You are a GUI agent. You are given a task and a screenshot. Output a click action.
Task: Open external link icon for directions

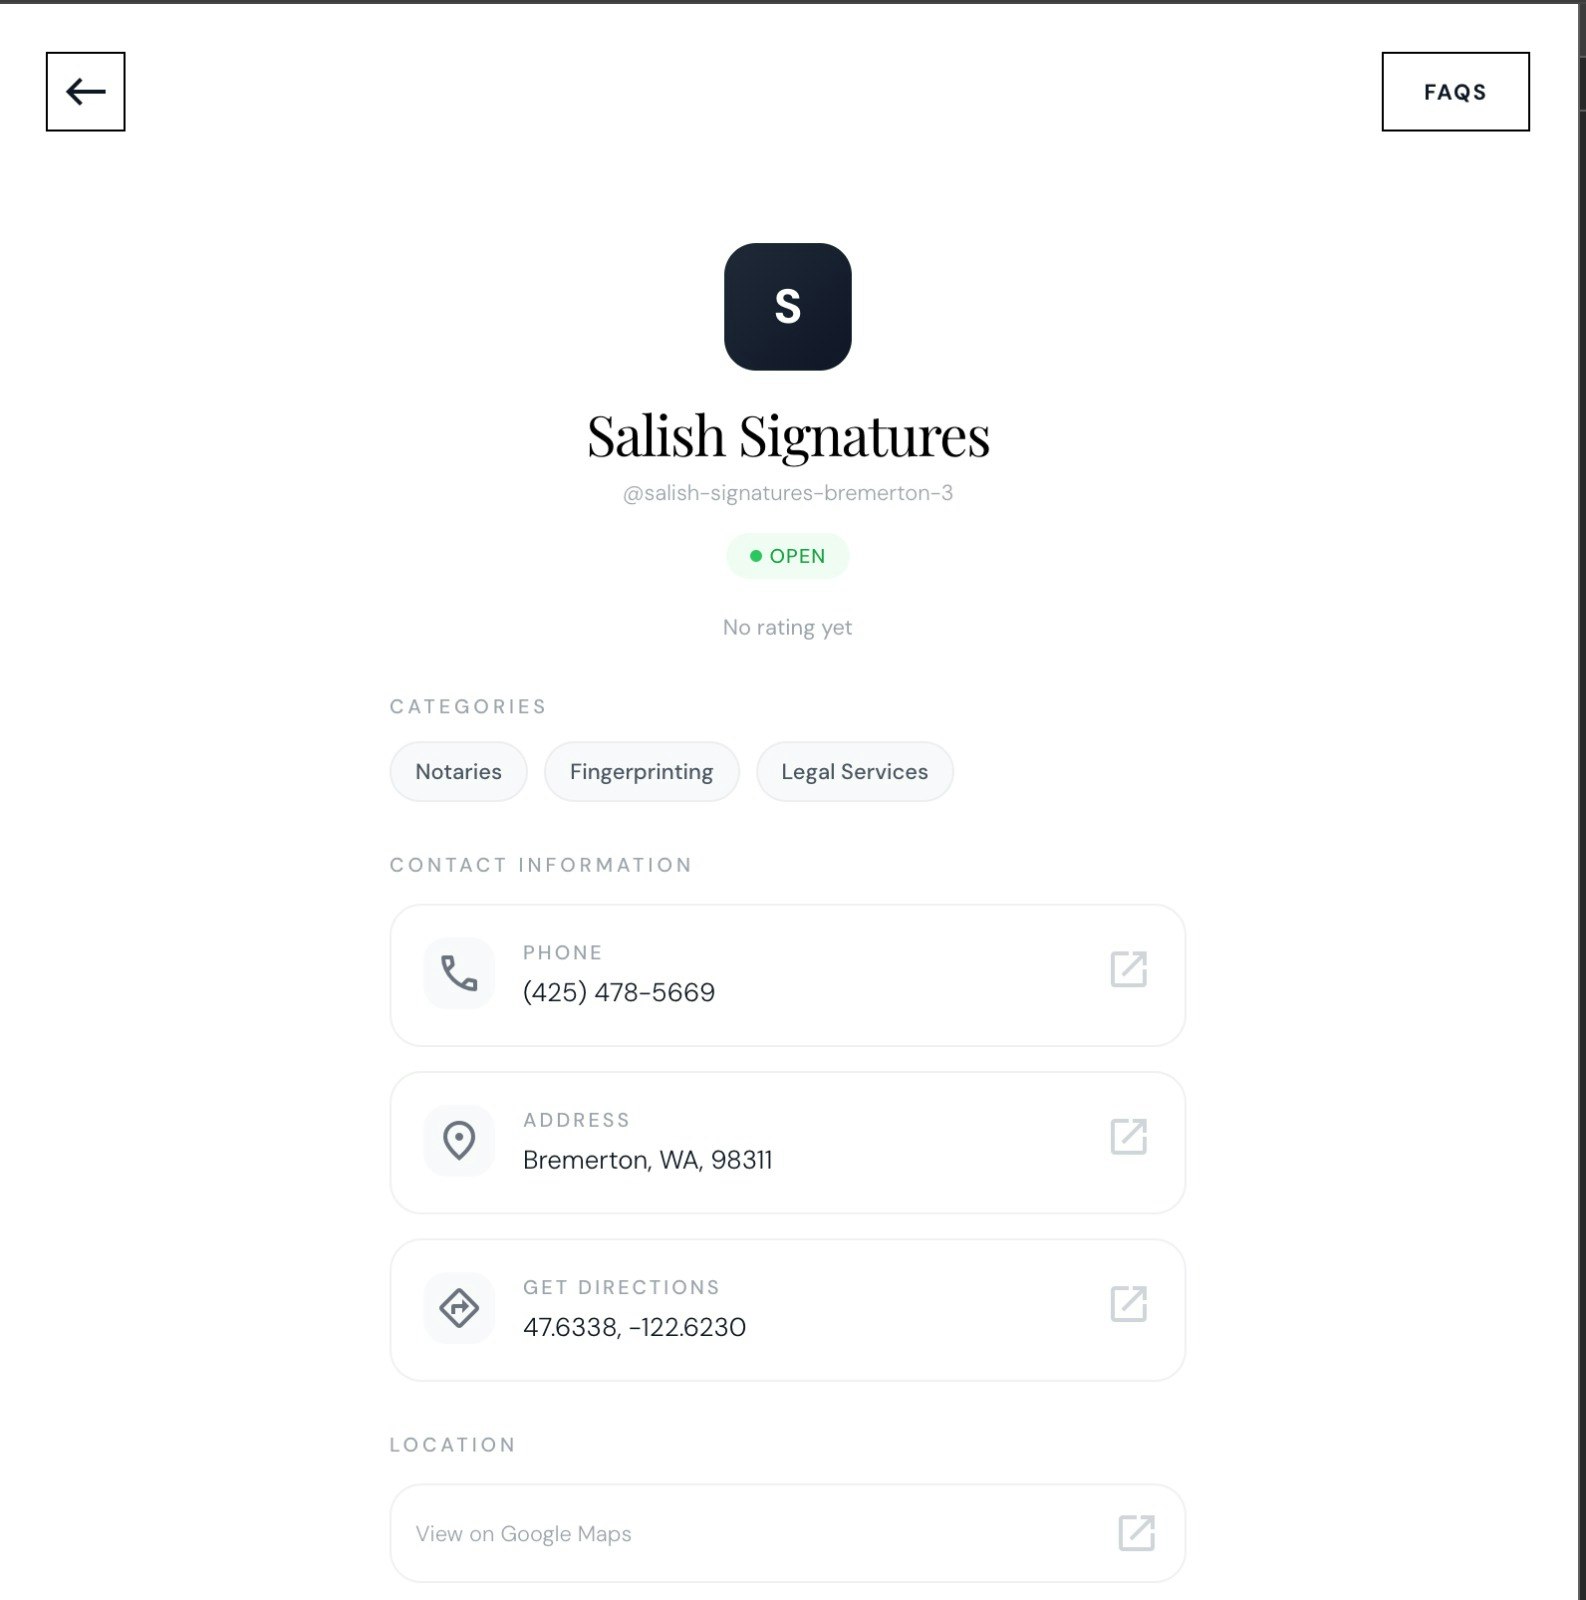click(1128, 1304)
